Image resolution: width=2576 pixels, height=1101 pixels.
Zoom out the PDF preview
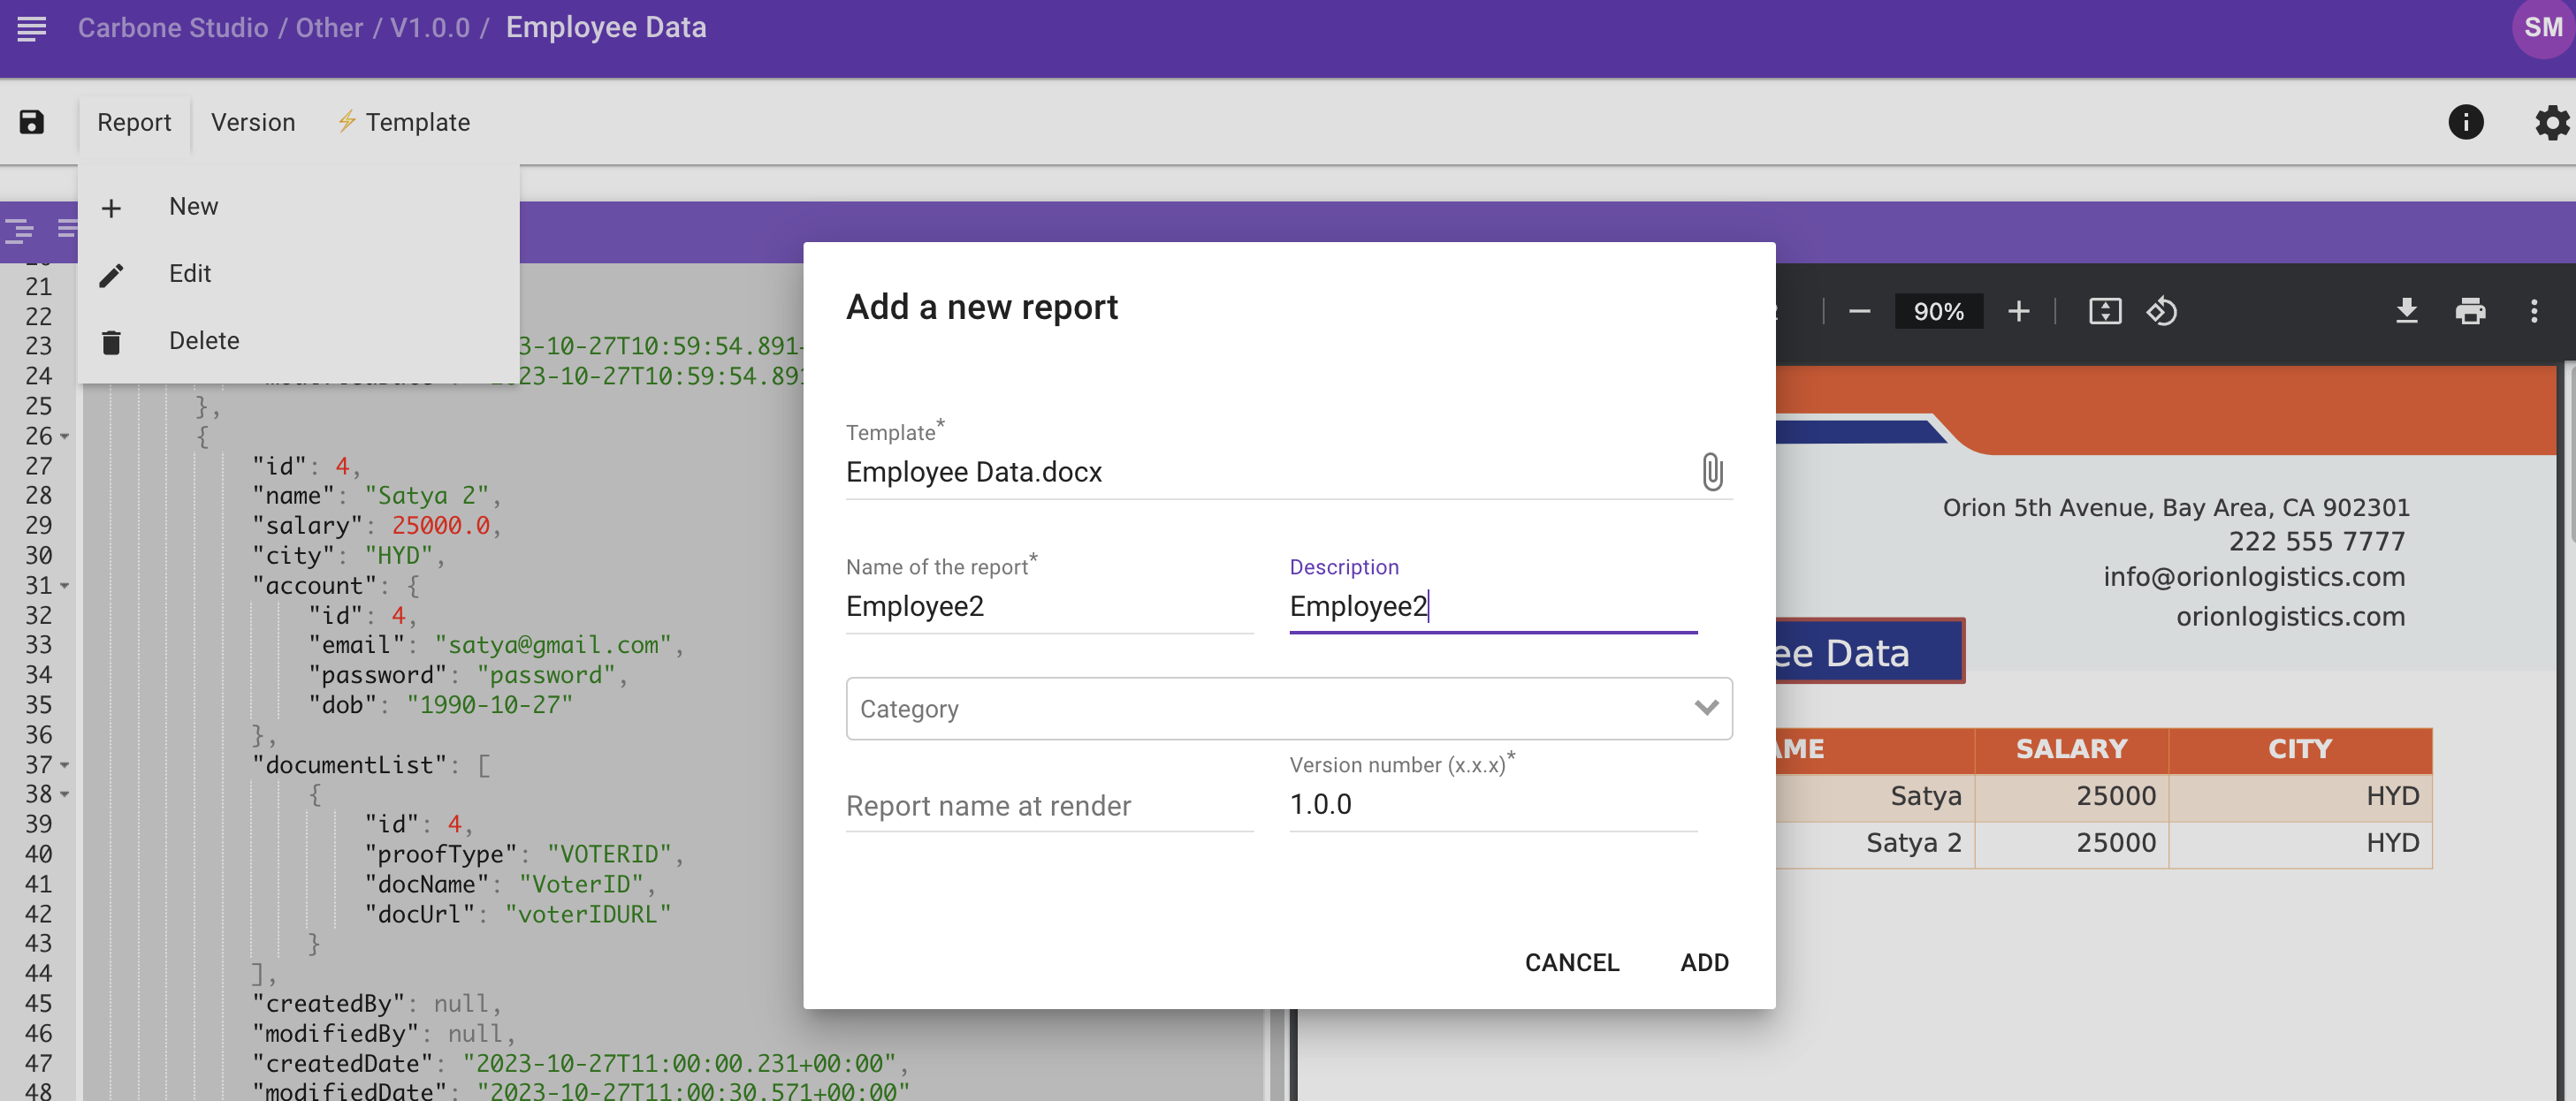click(x=1859, y=311)
